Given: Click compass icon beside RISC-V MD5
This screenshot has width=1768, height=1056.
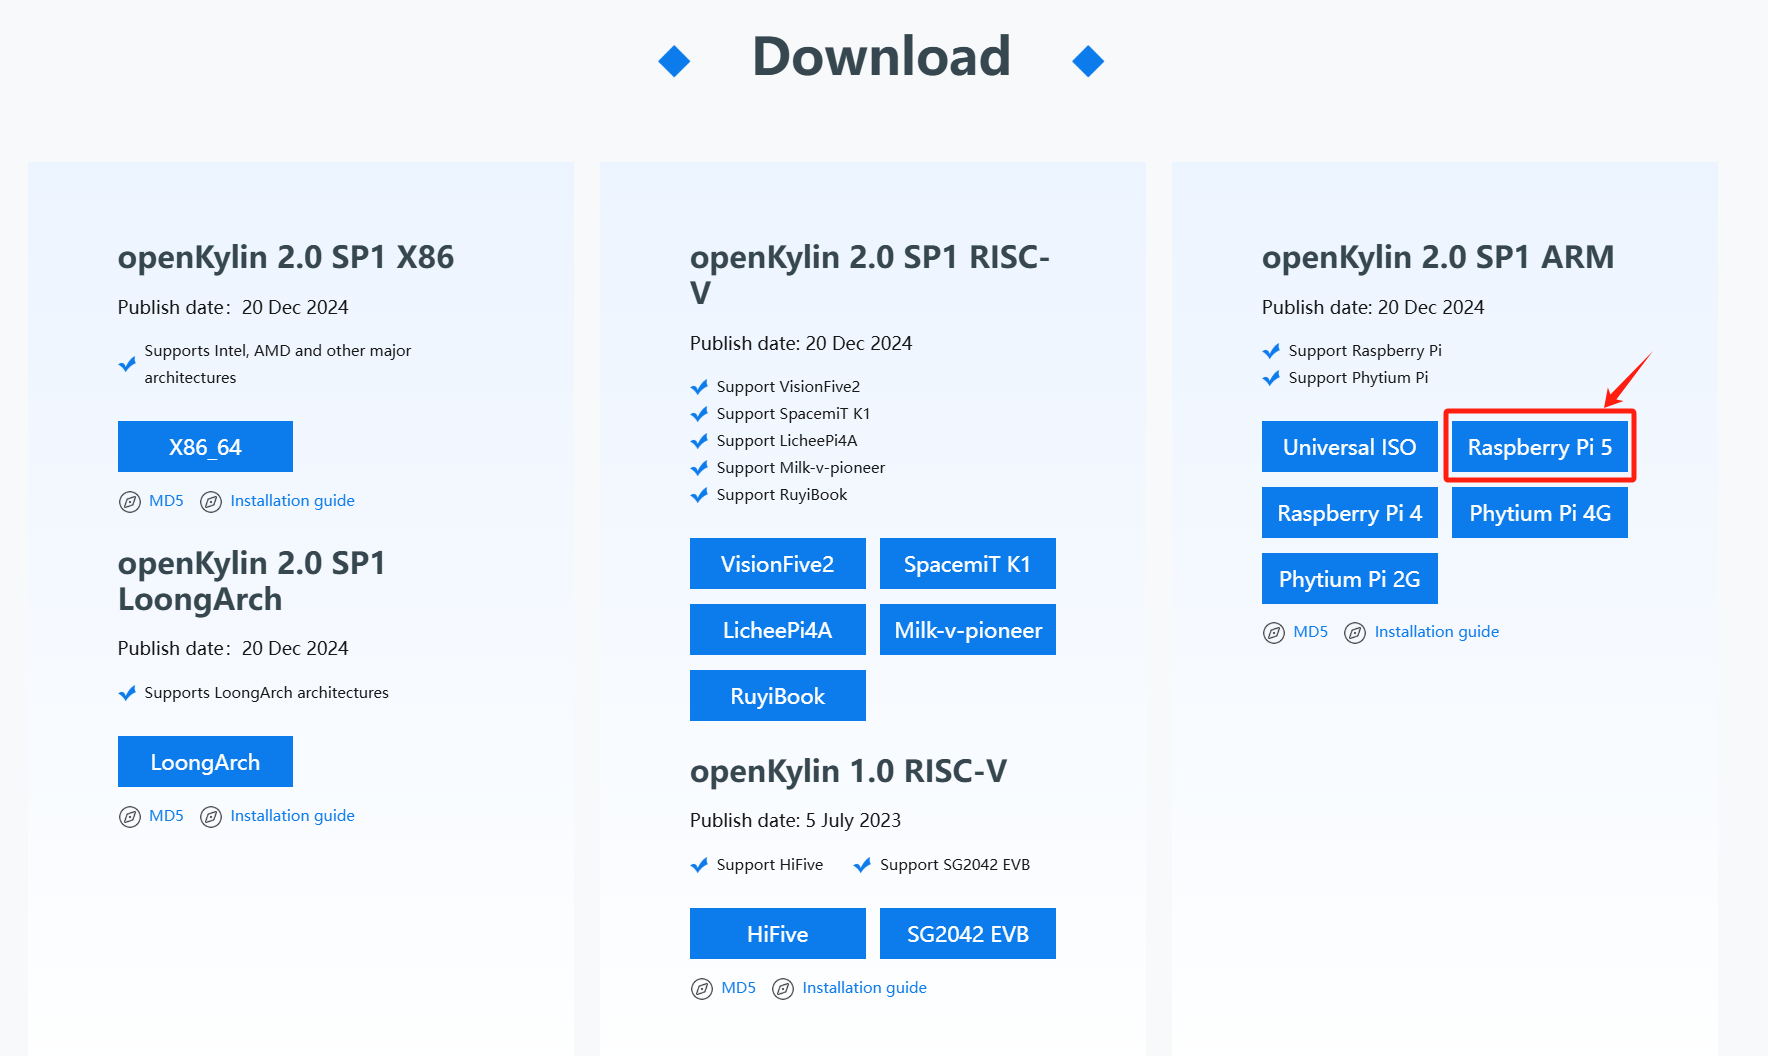Looking at the screenshot, I should pyautogui.click(x=702, y=989).
